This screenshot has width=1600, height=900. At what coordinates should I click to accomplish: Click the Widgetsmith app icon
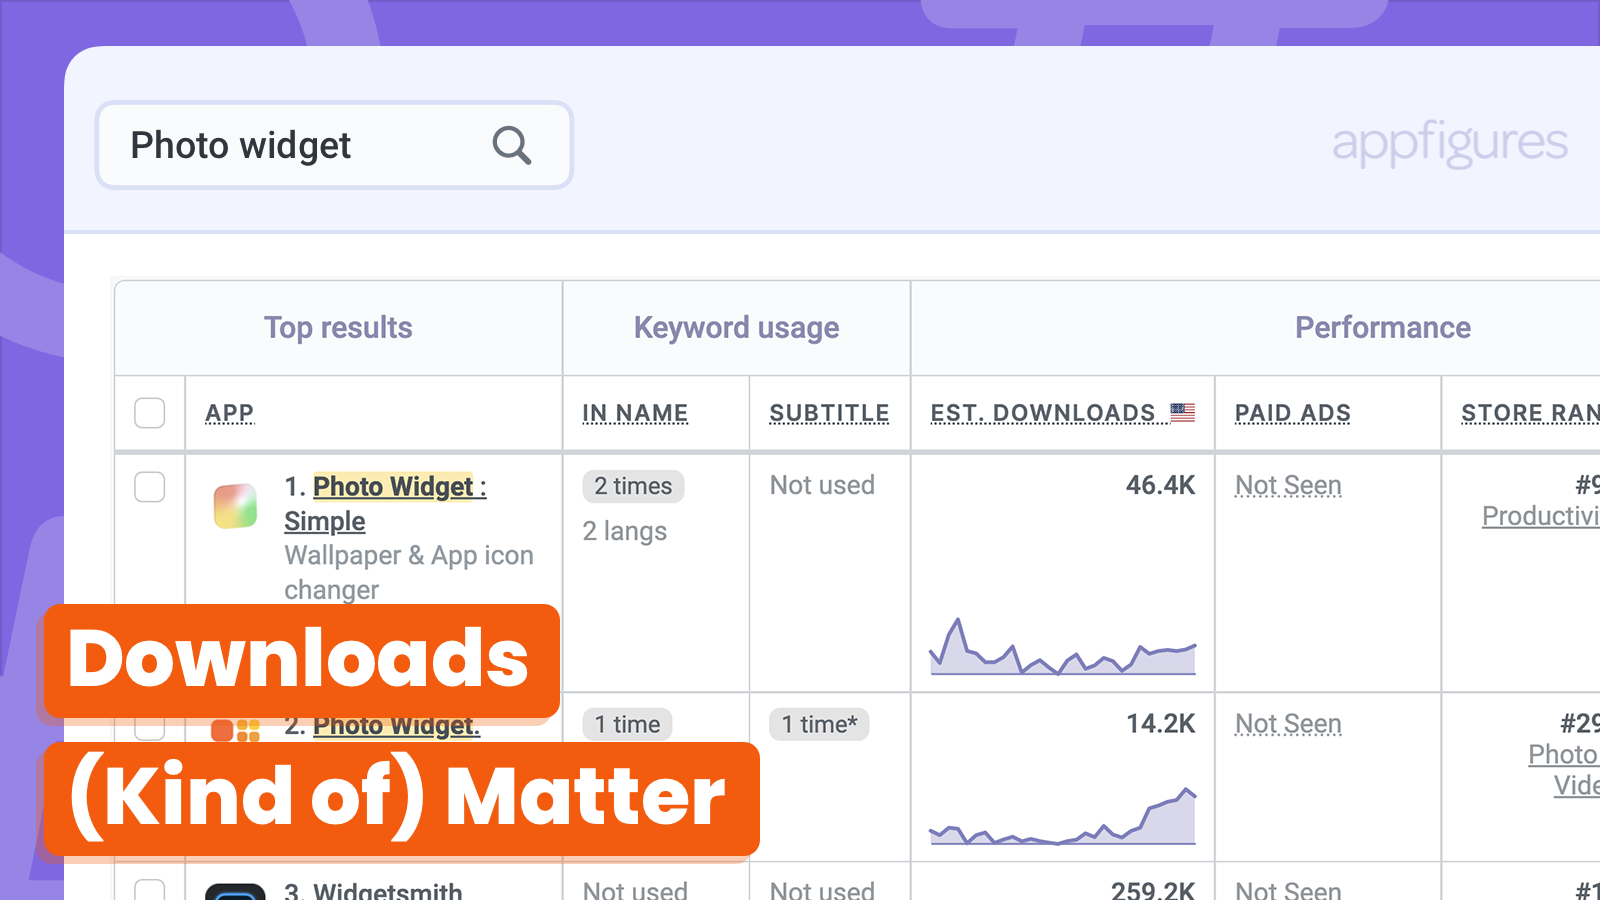pos(235,891)
